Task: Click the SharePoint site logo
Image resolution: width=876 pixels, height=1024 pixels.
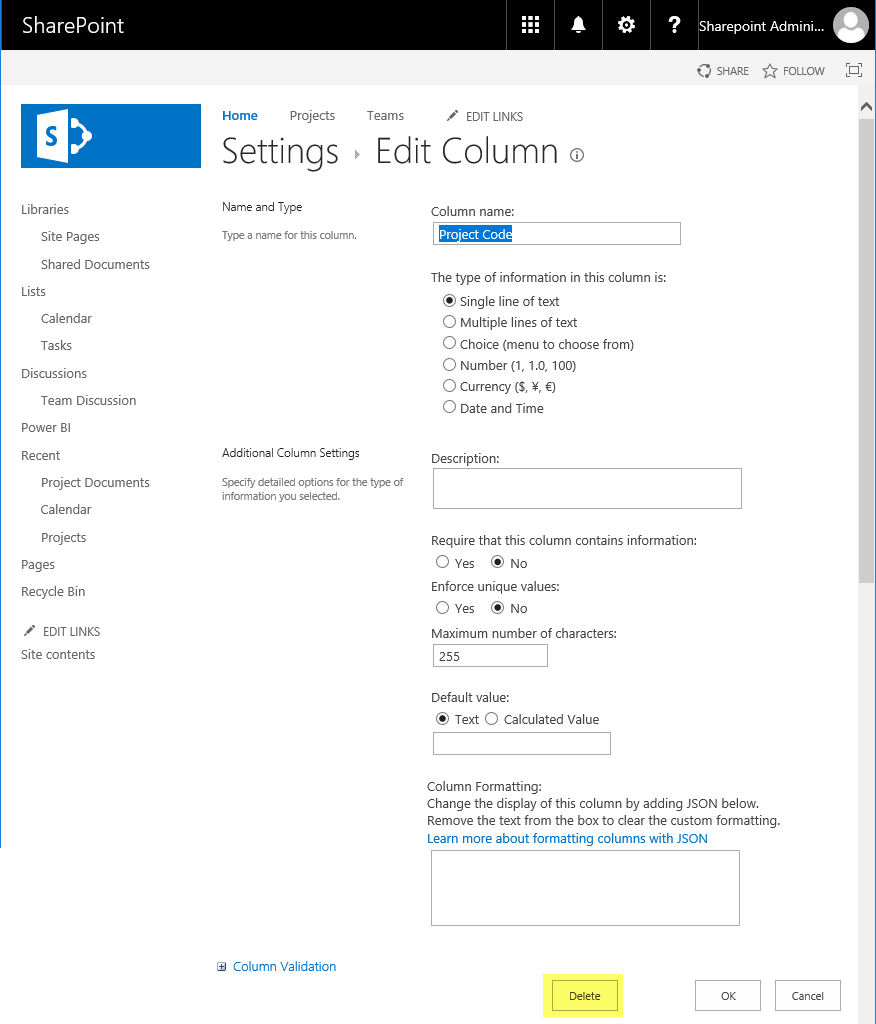Action: point(111,136)
